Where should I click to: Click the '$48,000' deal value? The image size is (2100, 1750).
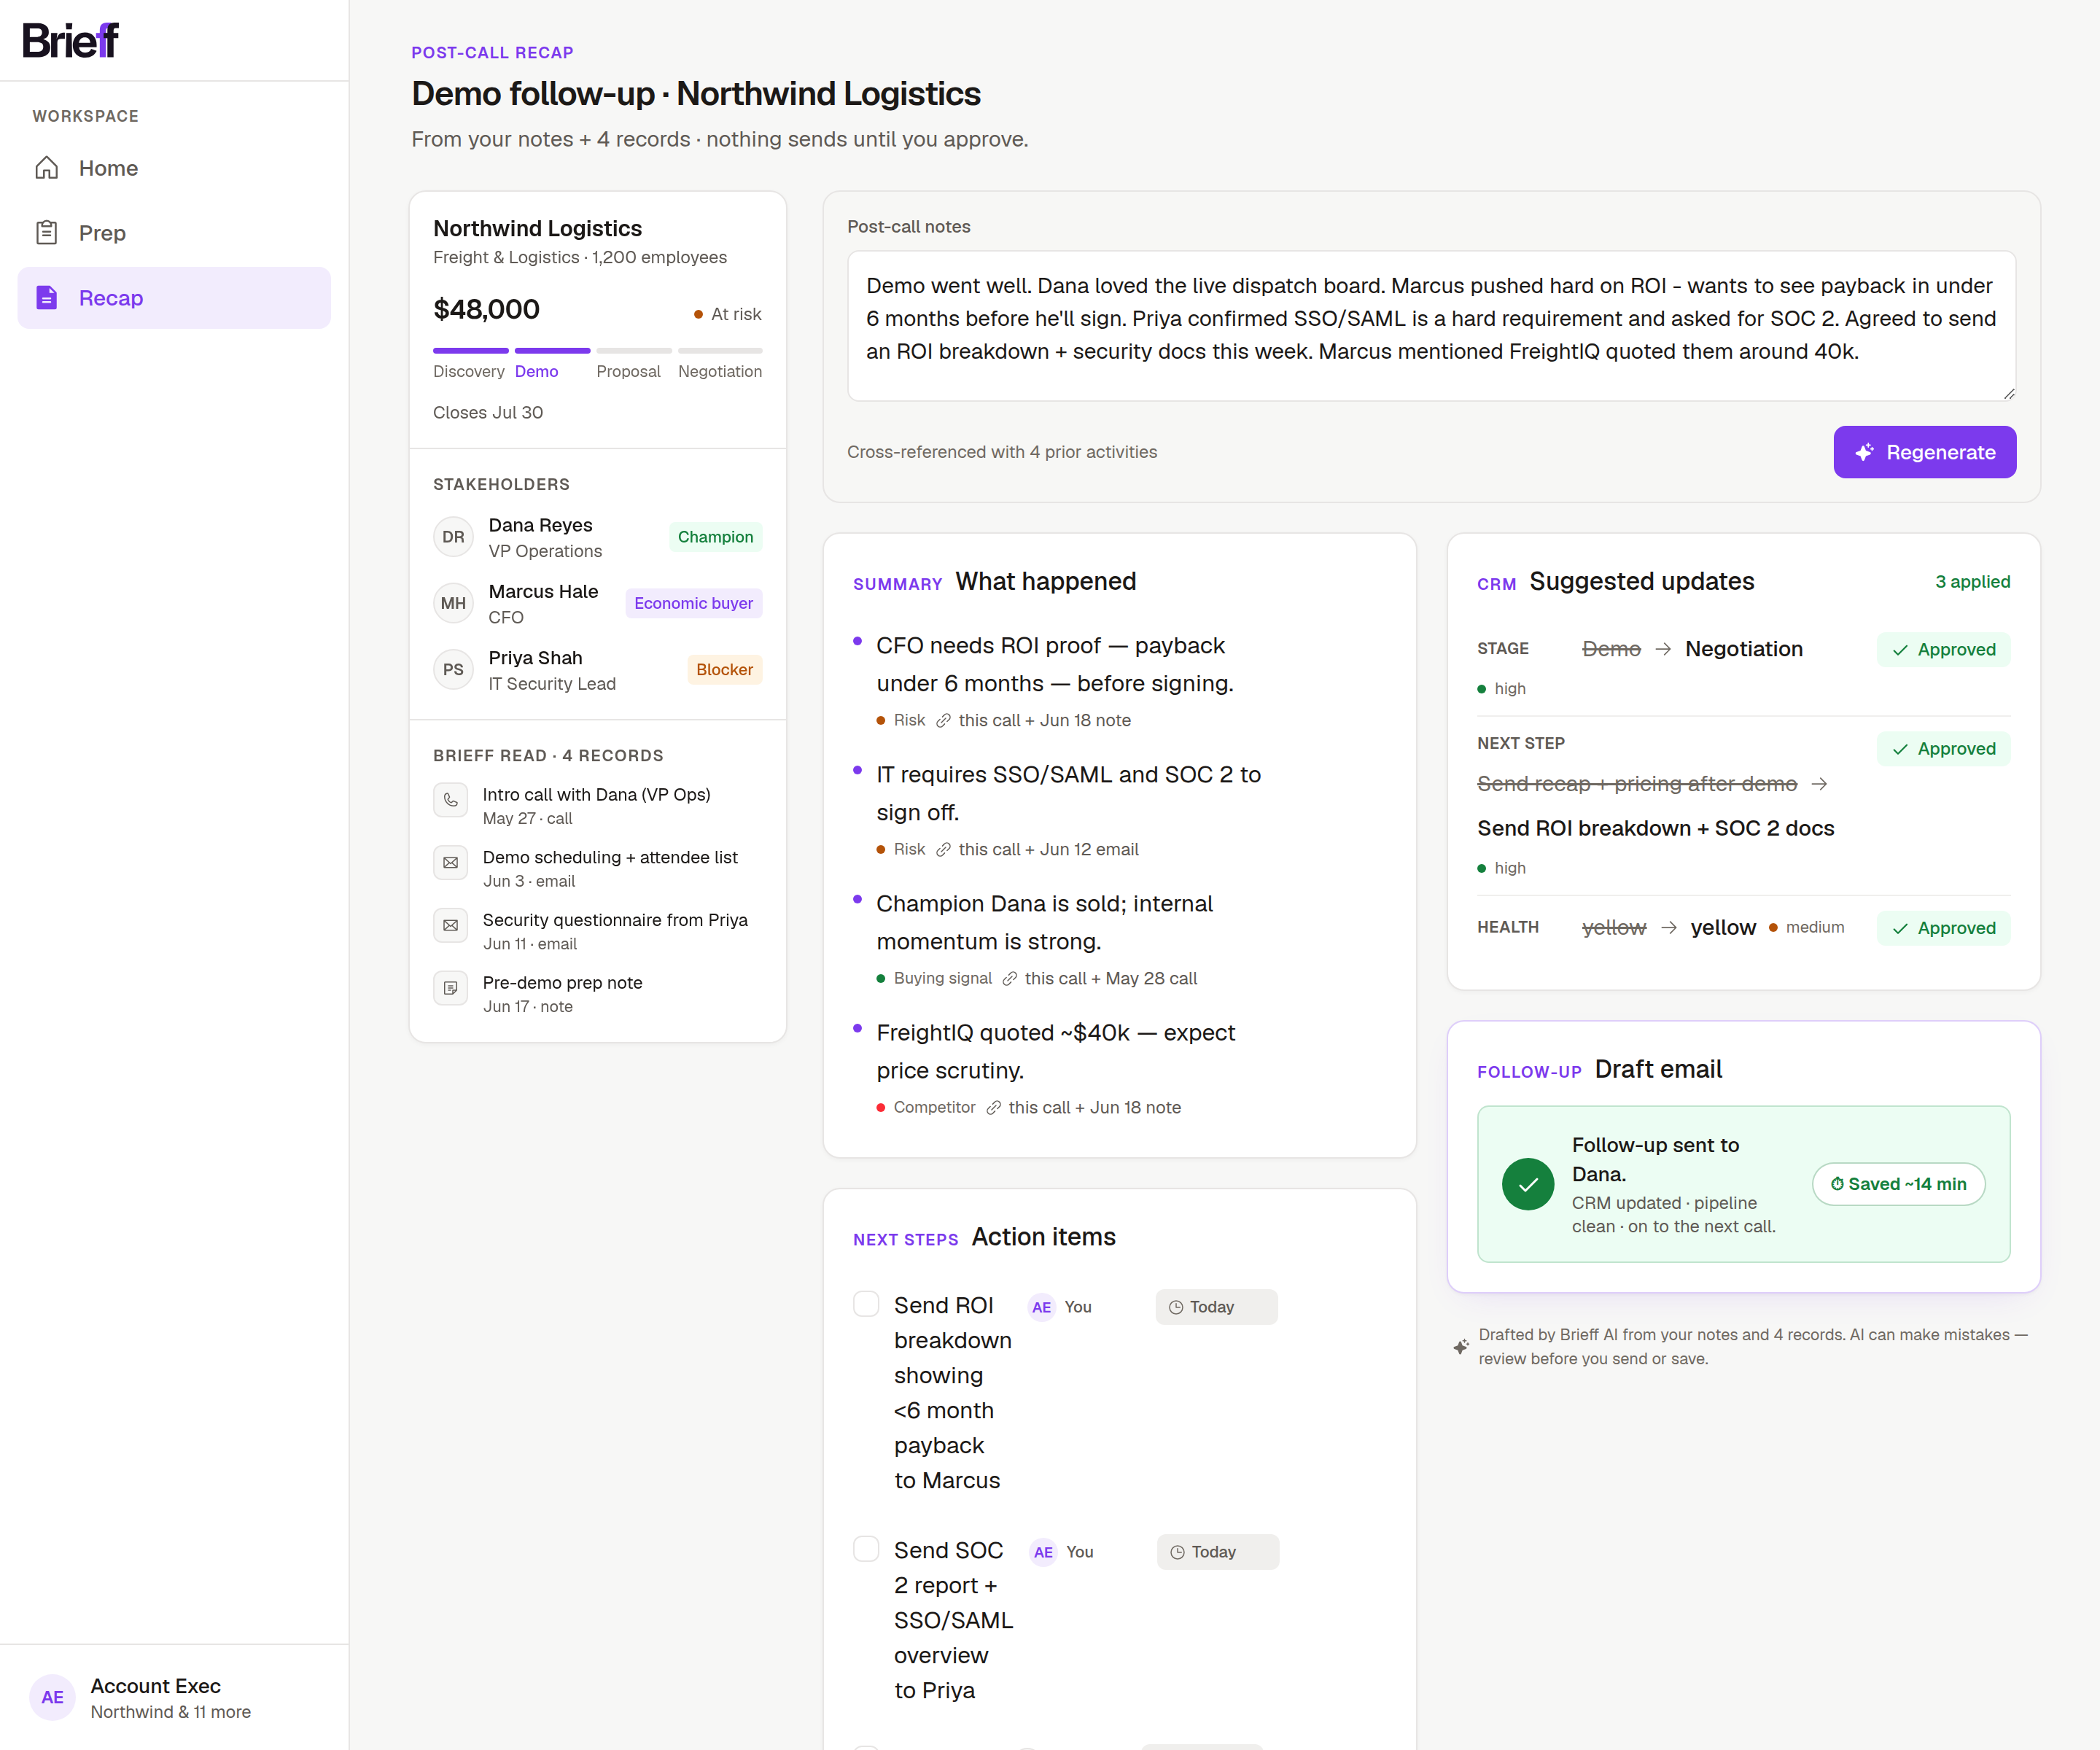pos(486,310)
